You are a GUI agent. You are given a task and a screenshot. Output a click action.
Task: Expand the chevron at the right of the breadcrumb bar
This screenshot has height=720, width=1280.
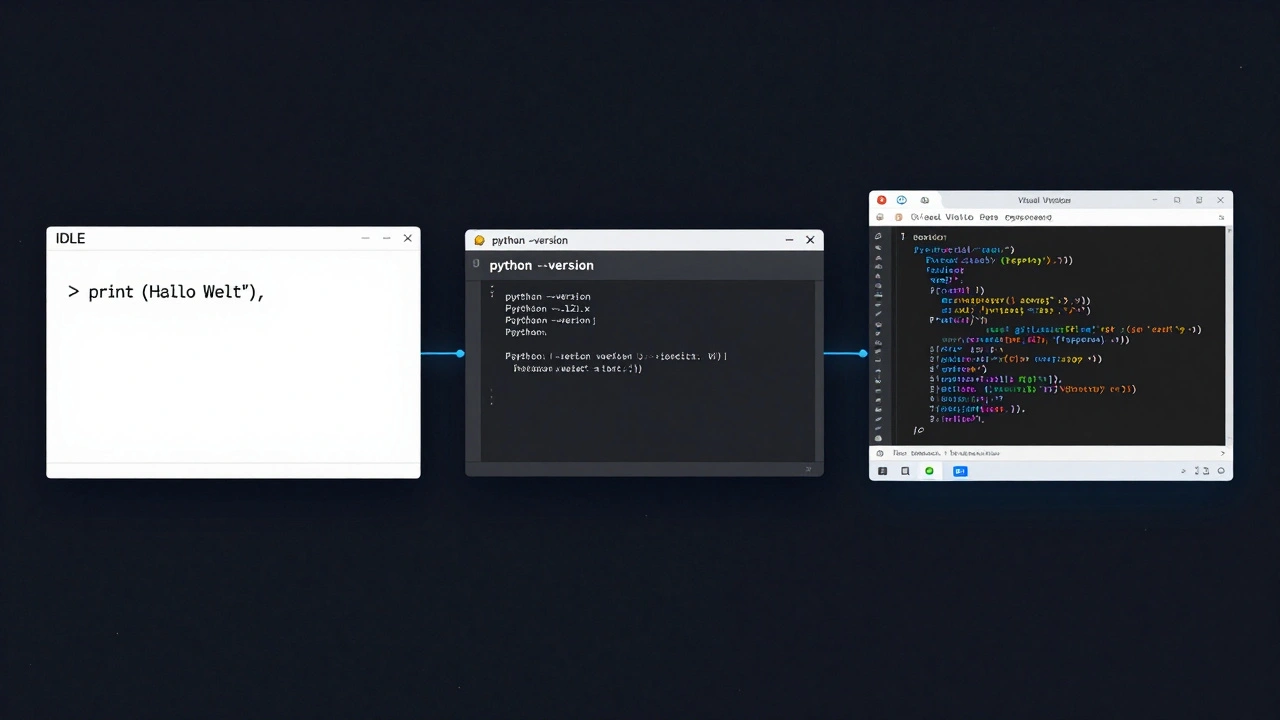[x=1222, y=452]
